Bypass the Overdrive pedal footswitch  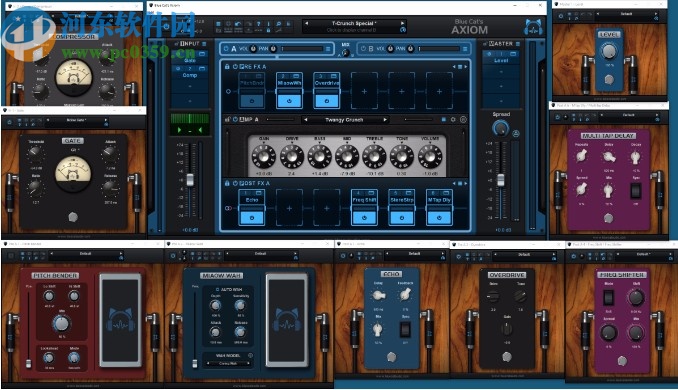point(326,101)
